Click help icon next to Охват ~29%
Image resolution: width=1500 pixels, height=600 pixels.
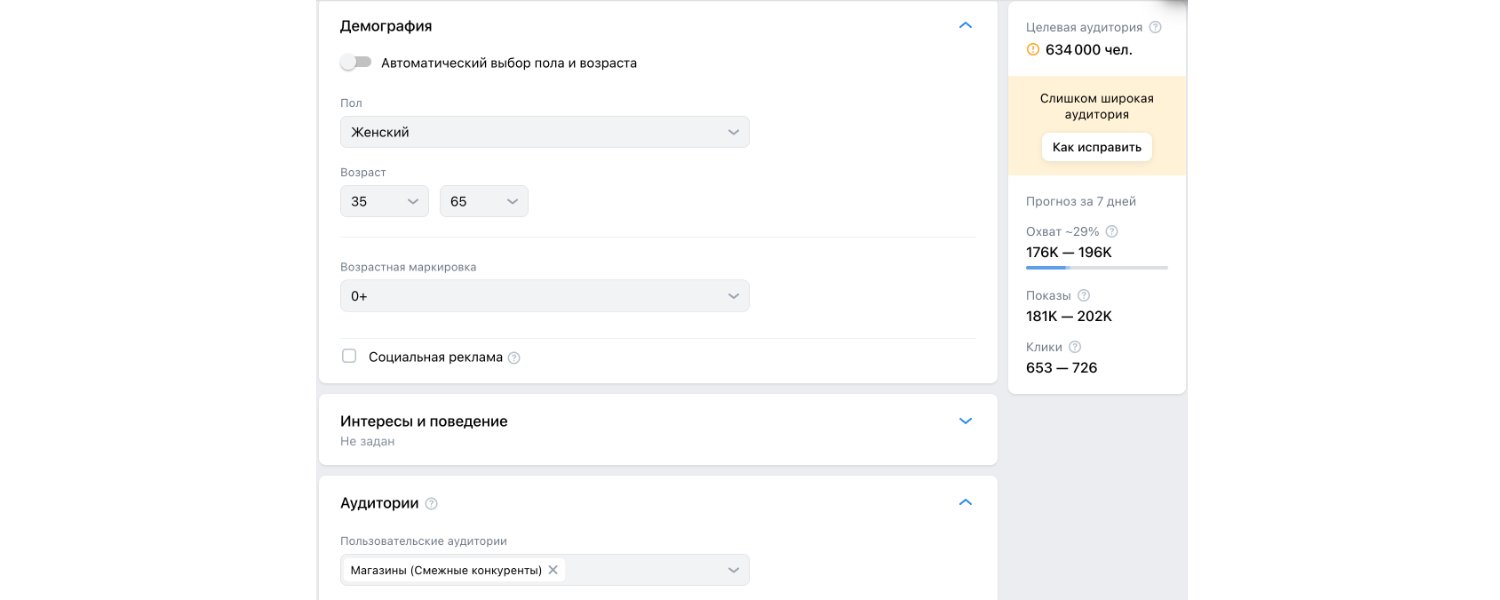(x=1112, y=231)
